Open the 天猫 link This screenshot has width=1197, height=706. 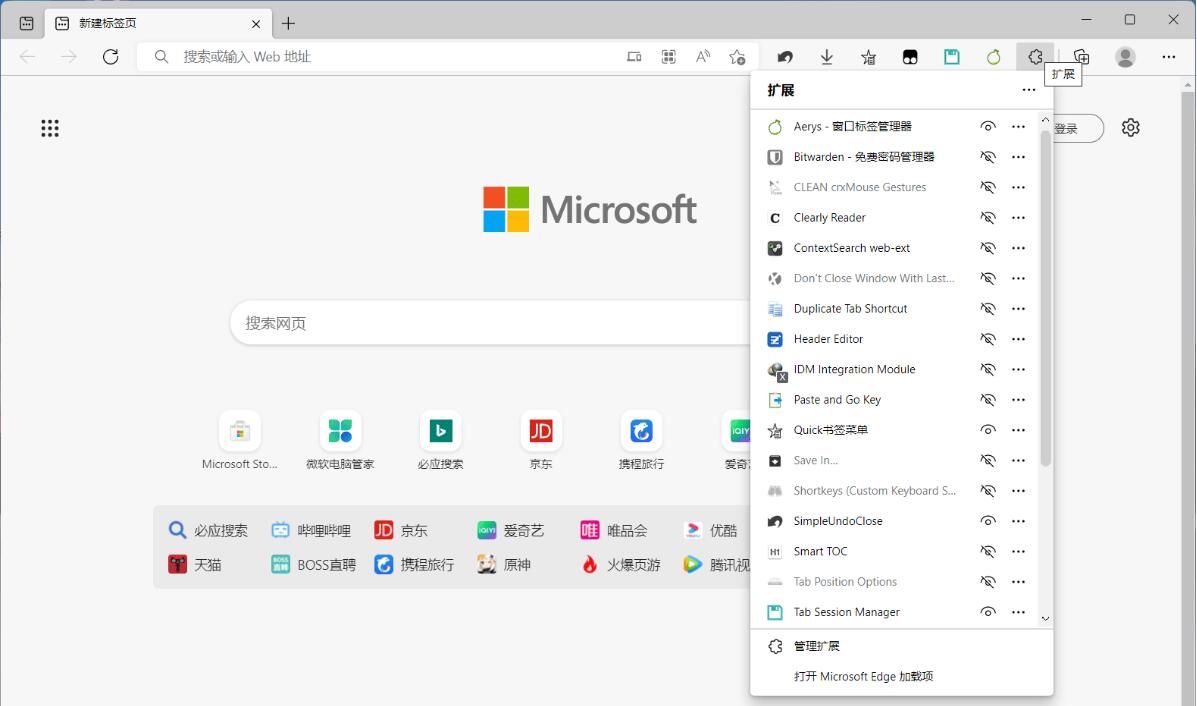(195, 565)
